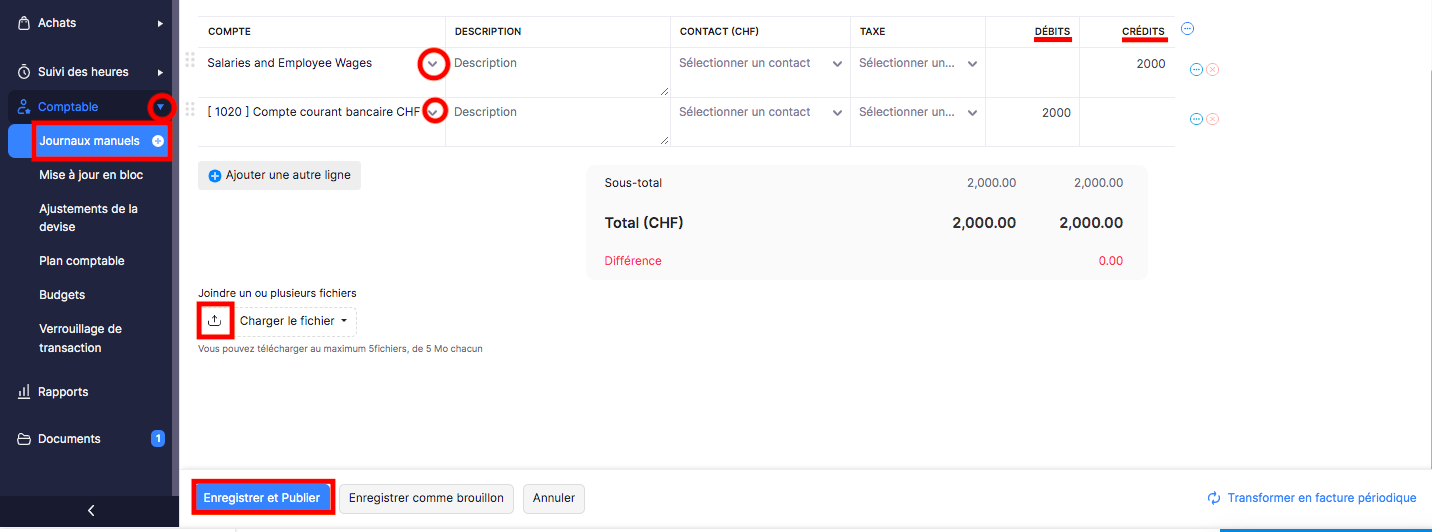
Task: Open the Salaries and Employee Wages account dropdown
Action: [432, 63]
